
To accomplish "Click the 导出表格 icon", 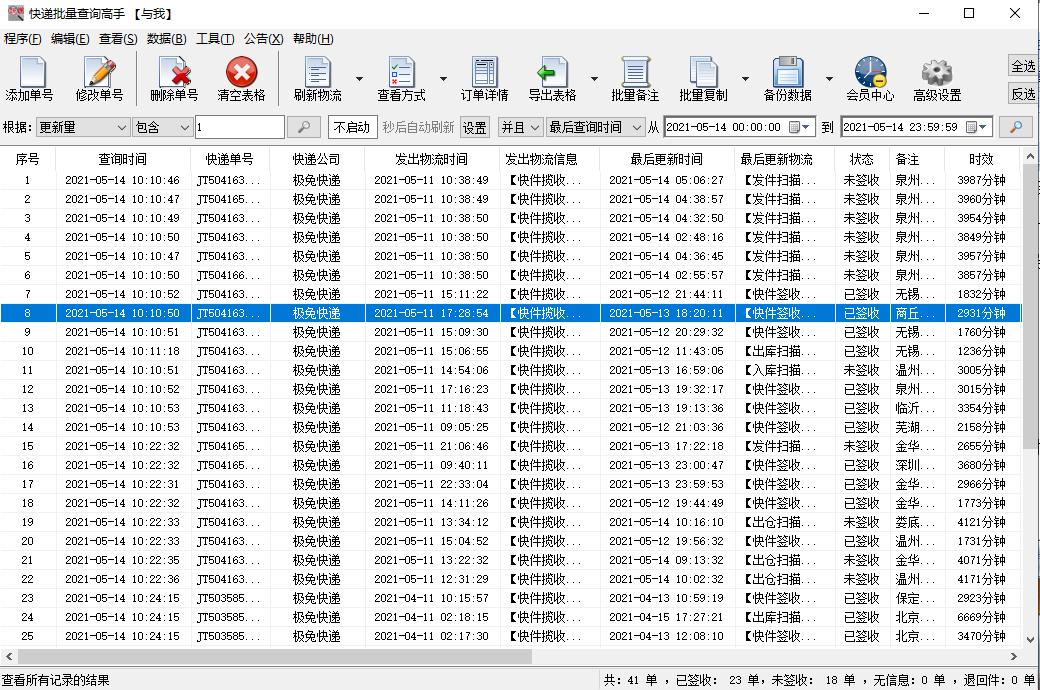I will point(552,72).
